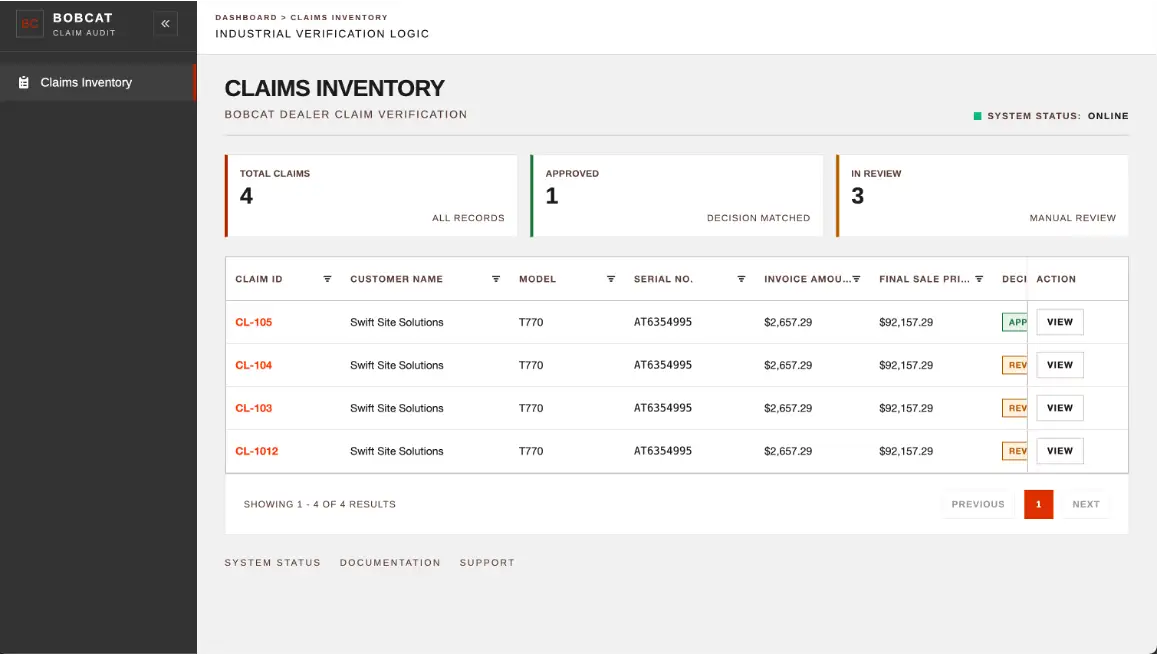This screenshot has height=654, width=1158.
Task: Click the APP decision badge for CL-105
Action: [x=1015, y=322]
